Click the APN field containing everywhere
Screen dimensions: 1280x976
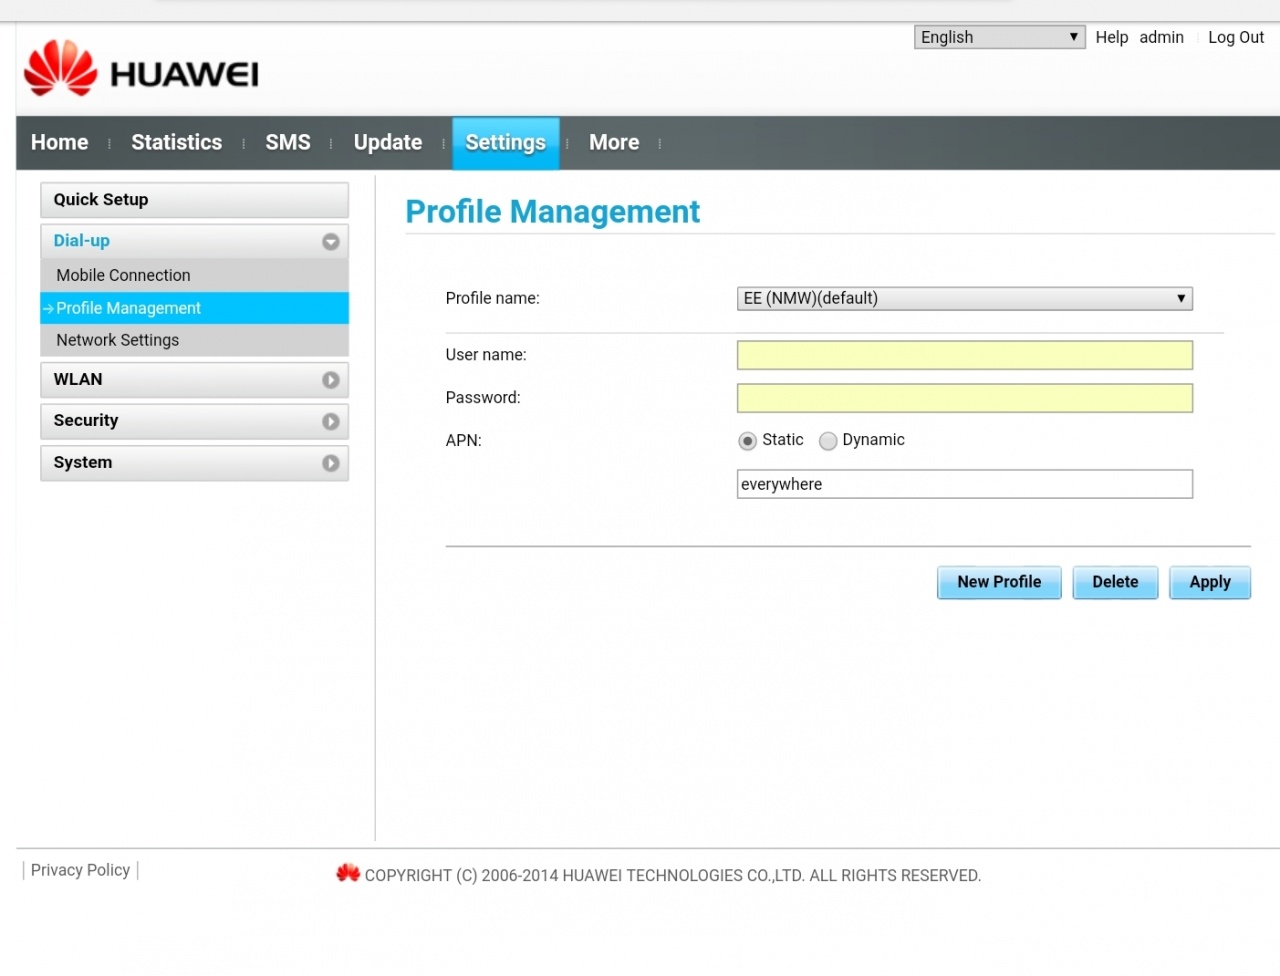(965, 484)
